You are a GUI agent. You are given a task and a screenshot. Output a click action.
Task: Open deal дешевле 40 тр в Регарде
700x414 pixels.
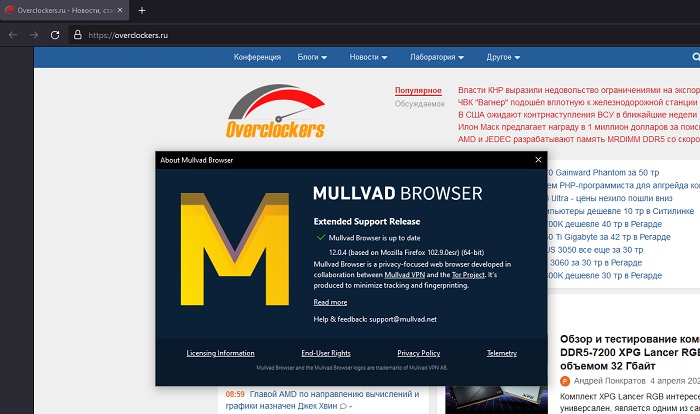[x=605, y=224]
